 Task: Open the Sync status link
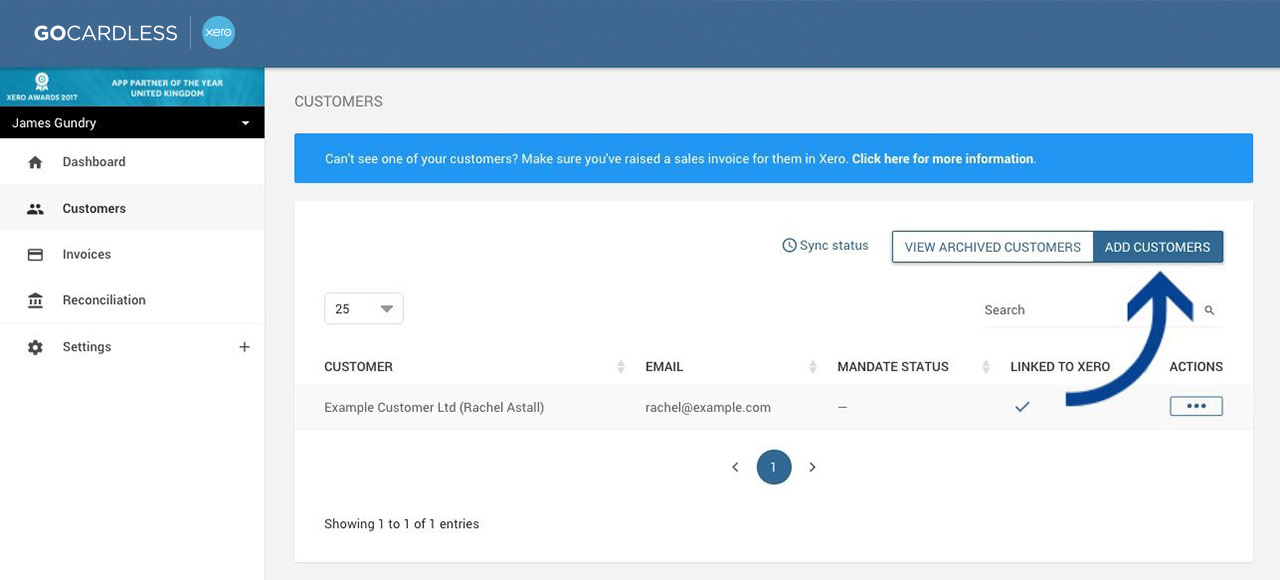click(x=825, y=245)
